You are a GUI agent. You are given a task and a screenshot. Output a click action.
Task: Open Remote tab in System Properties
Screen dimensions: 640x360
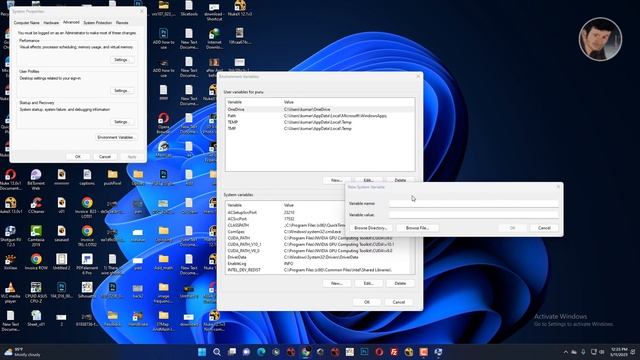pyautogui.click(x=122, y=23)
